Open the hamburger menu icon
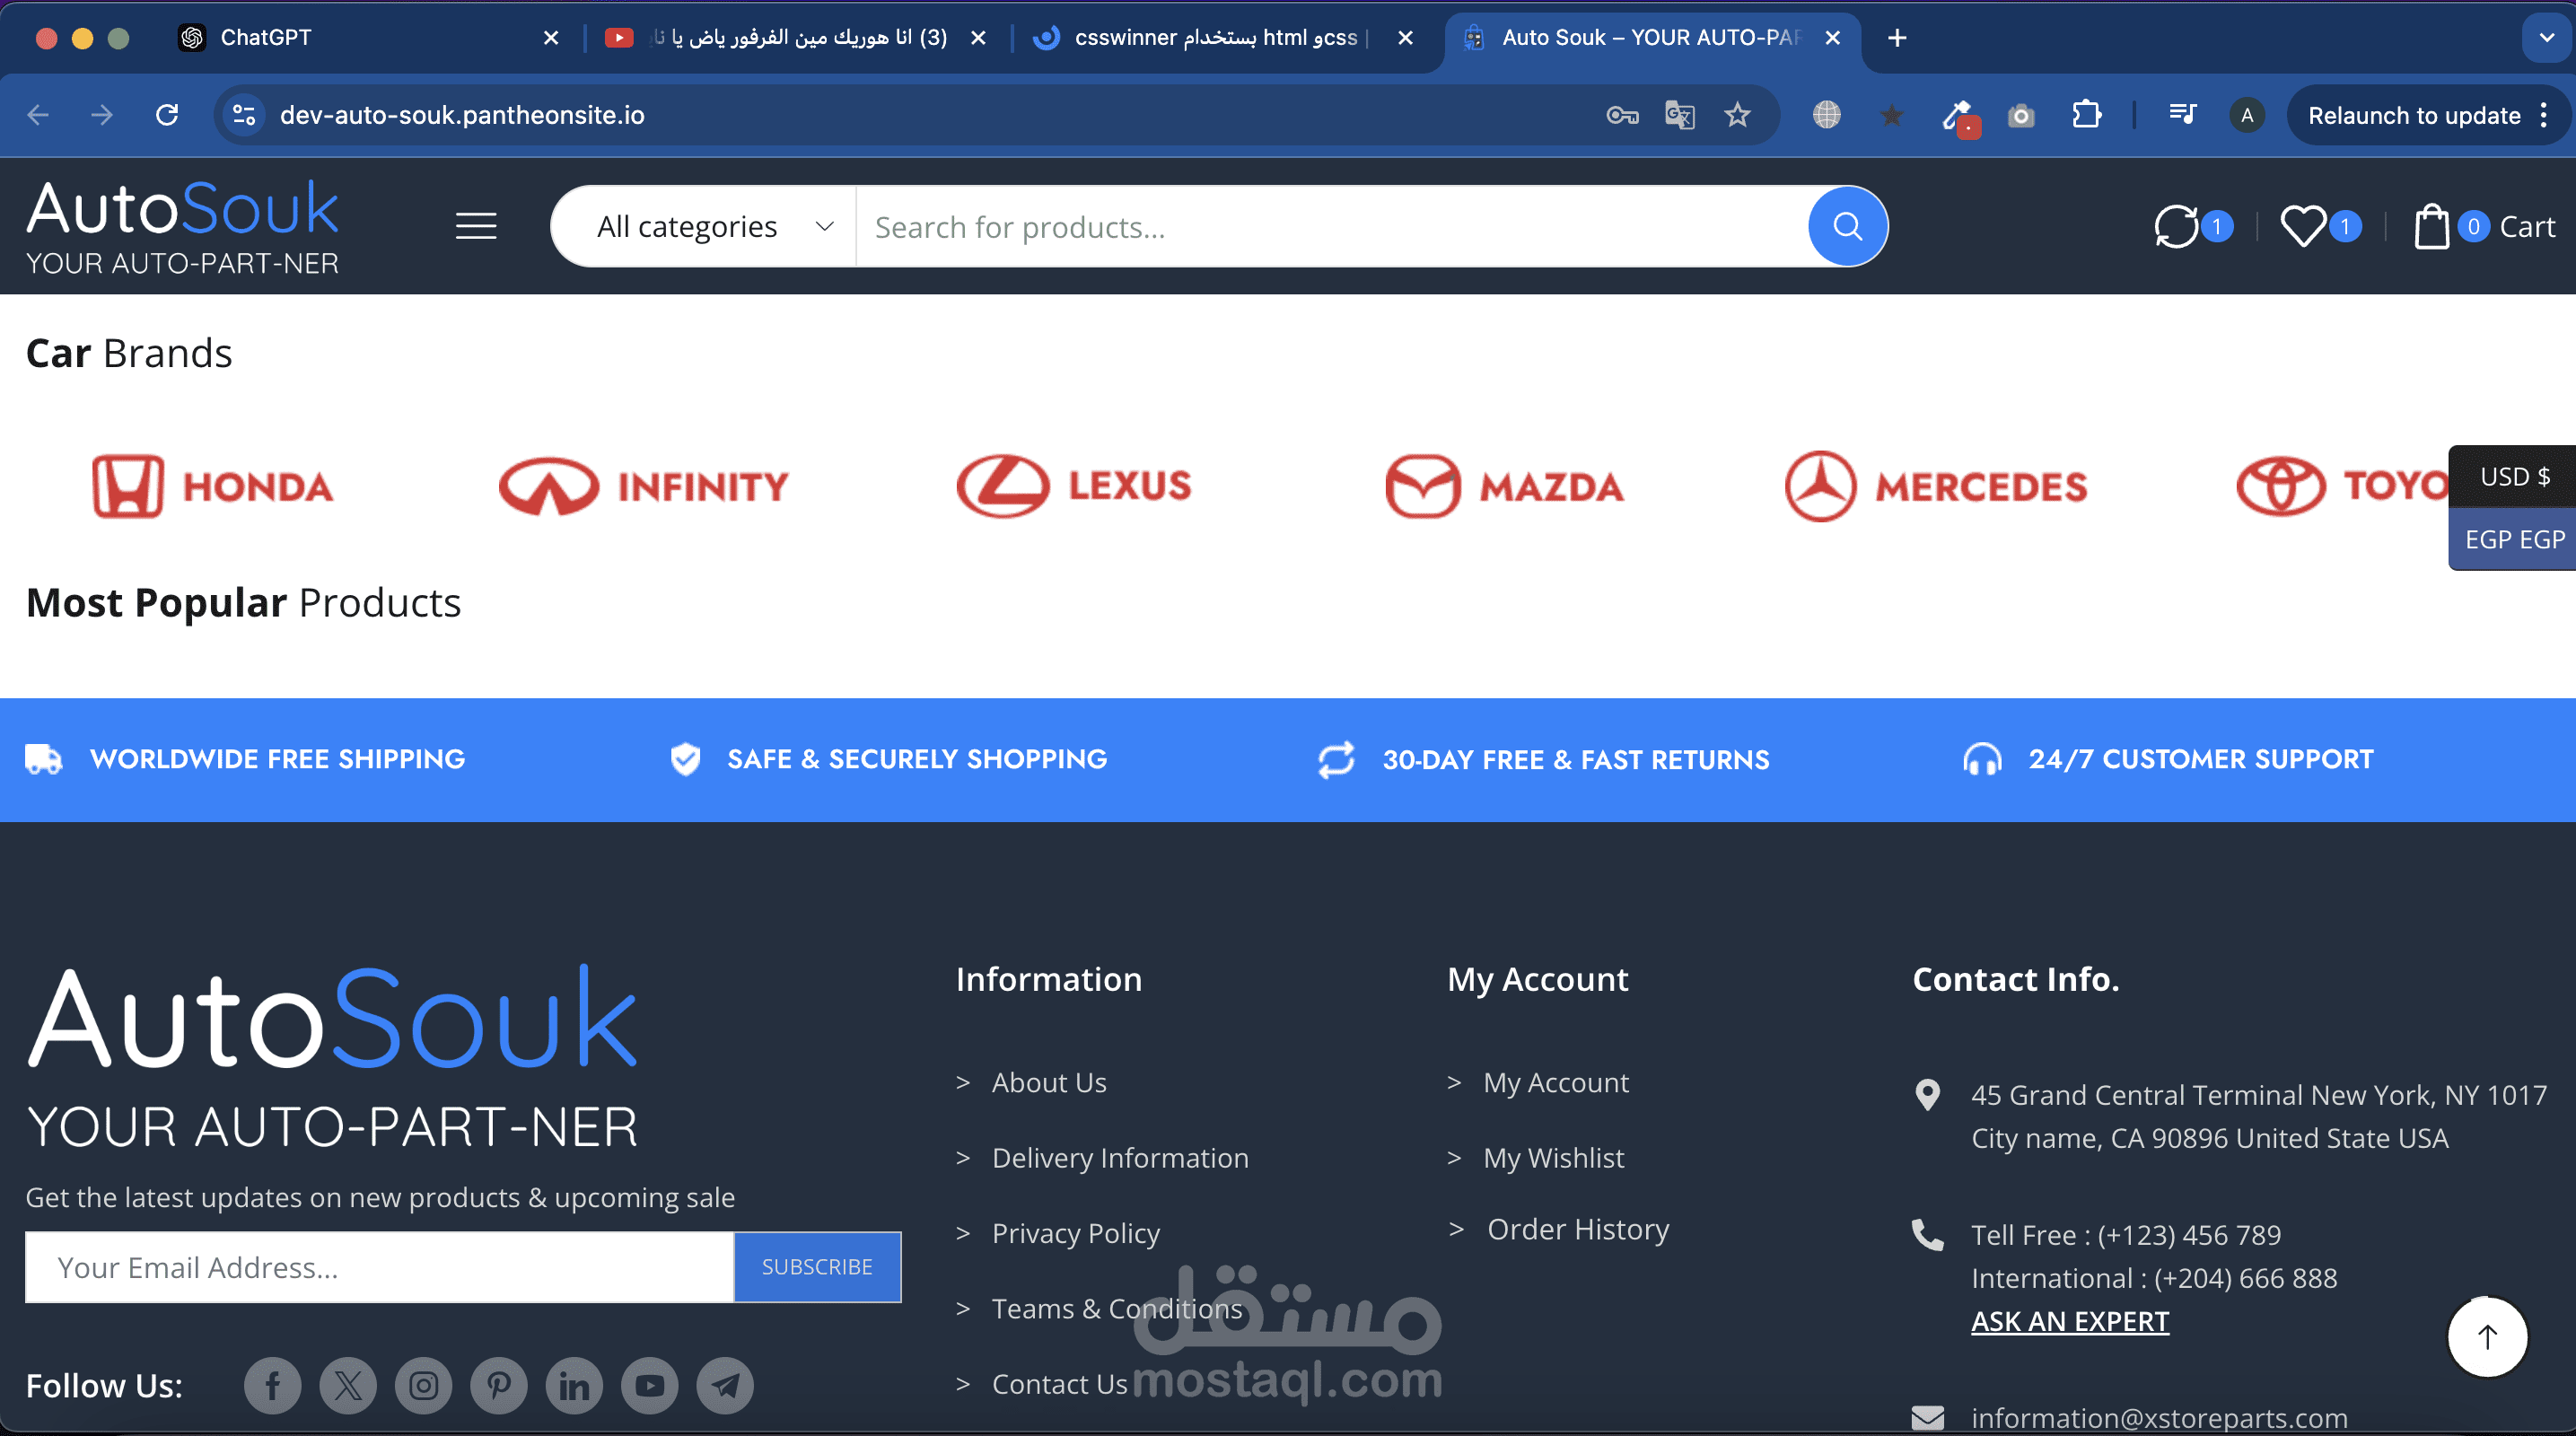Screen dimensions: 2576x1436 click(x=476, y=226)
